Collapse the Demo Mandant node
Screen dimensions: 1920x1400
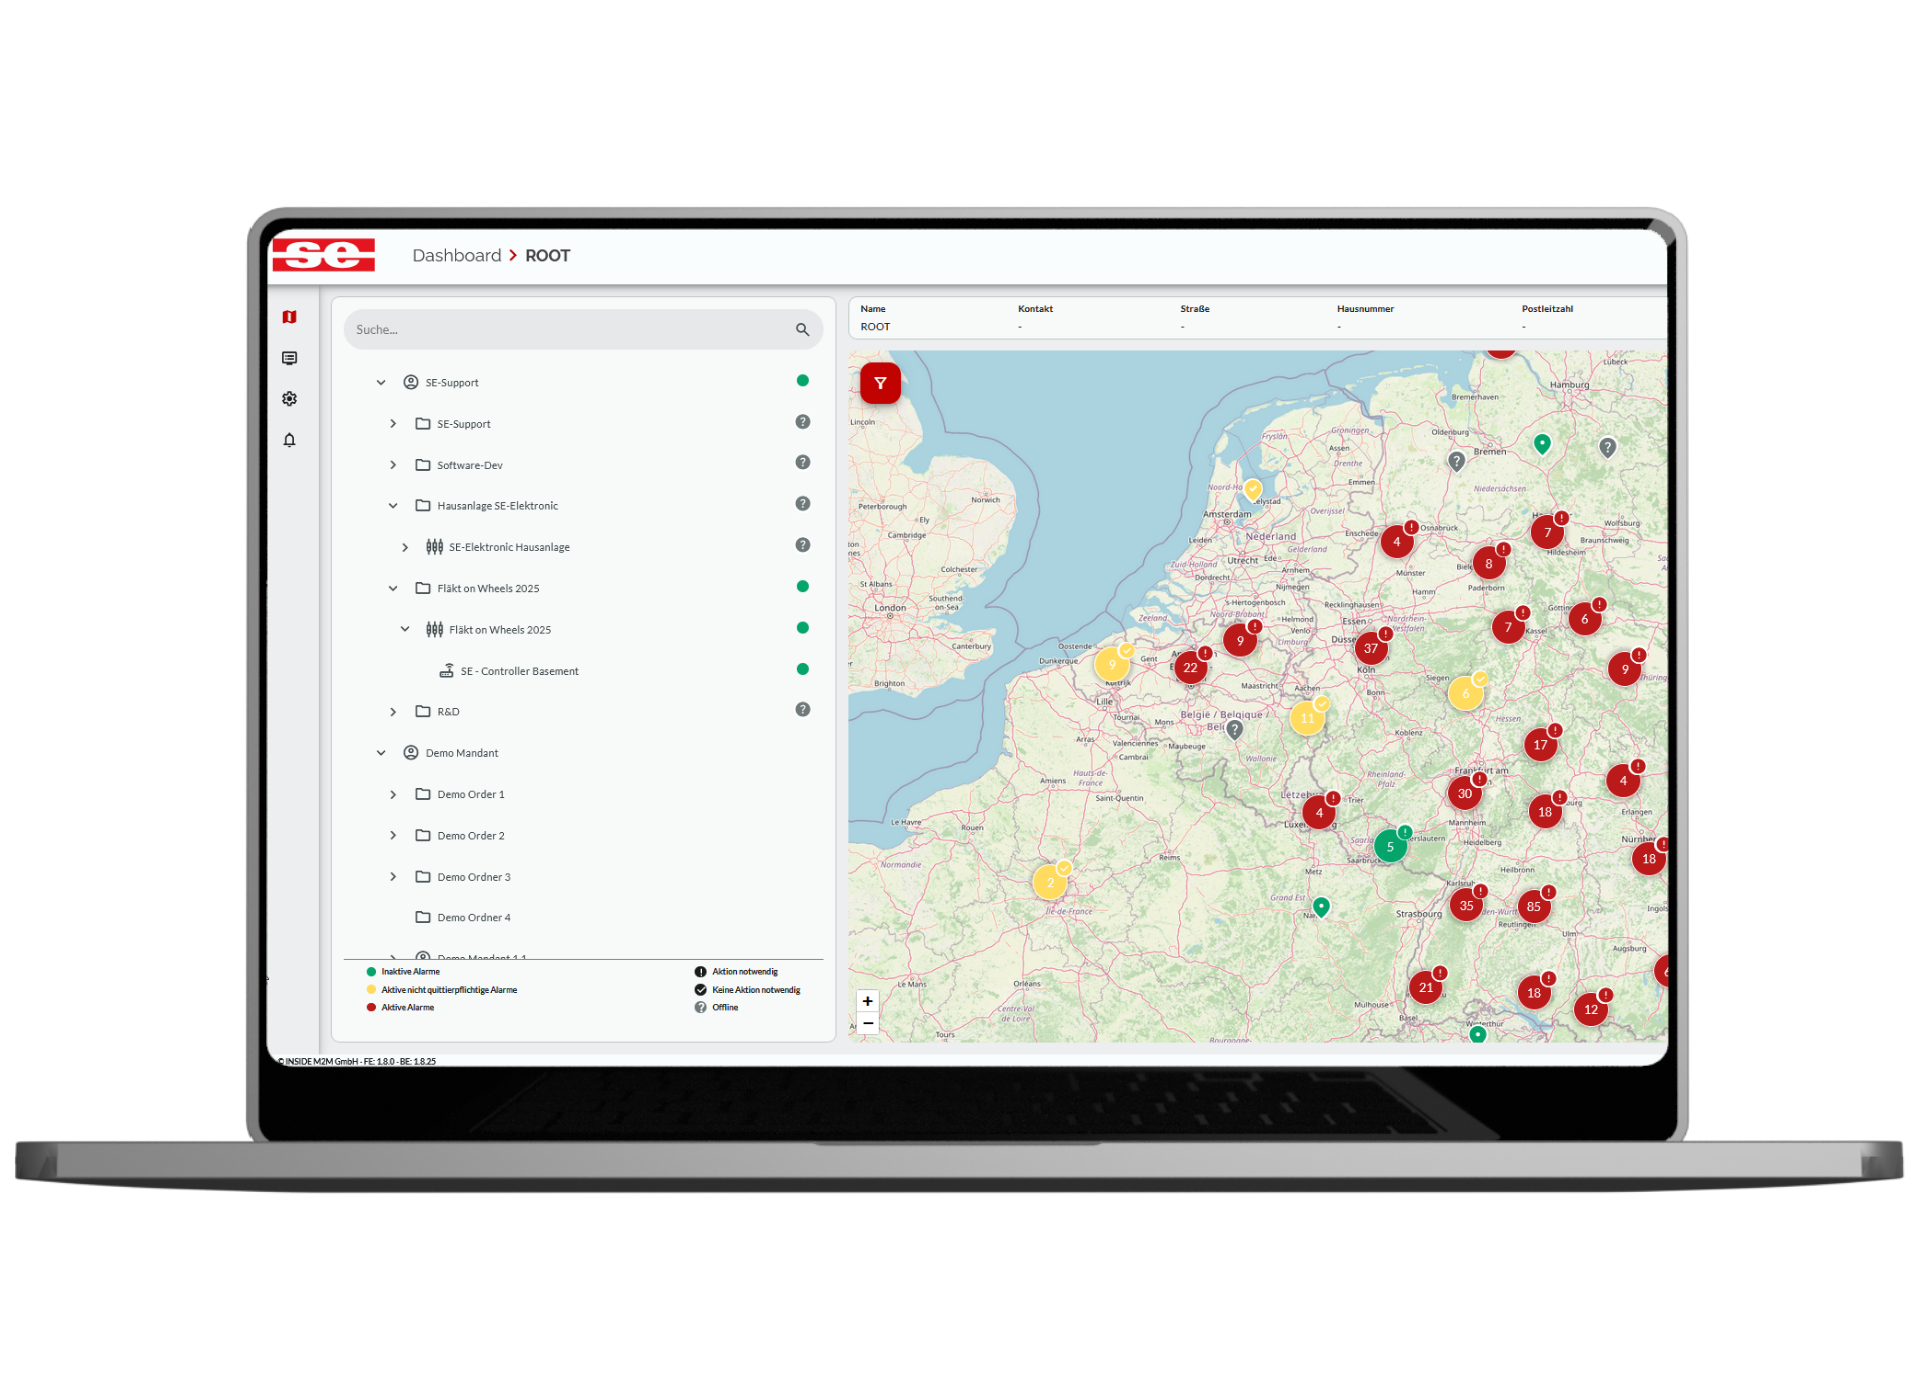381,753
